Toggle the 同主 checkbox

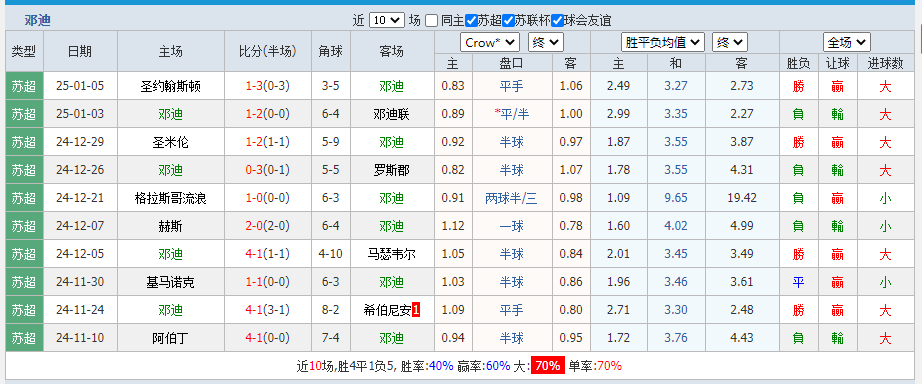click(x=432, y=21)
